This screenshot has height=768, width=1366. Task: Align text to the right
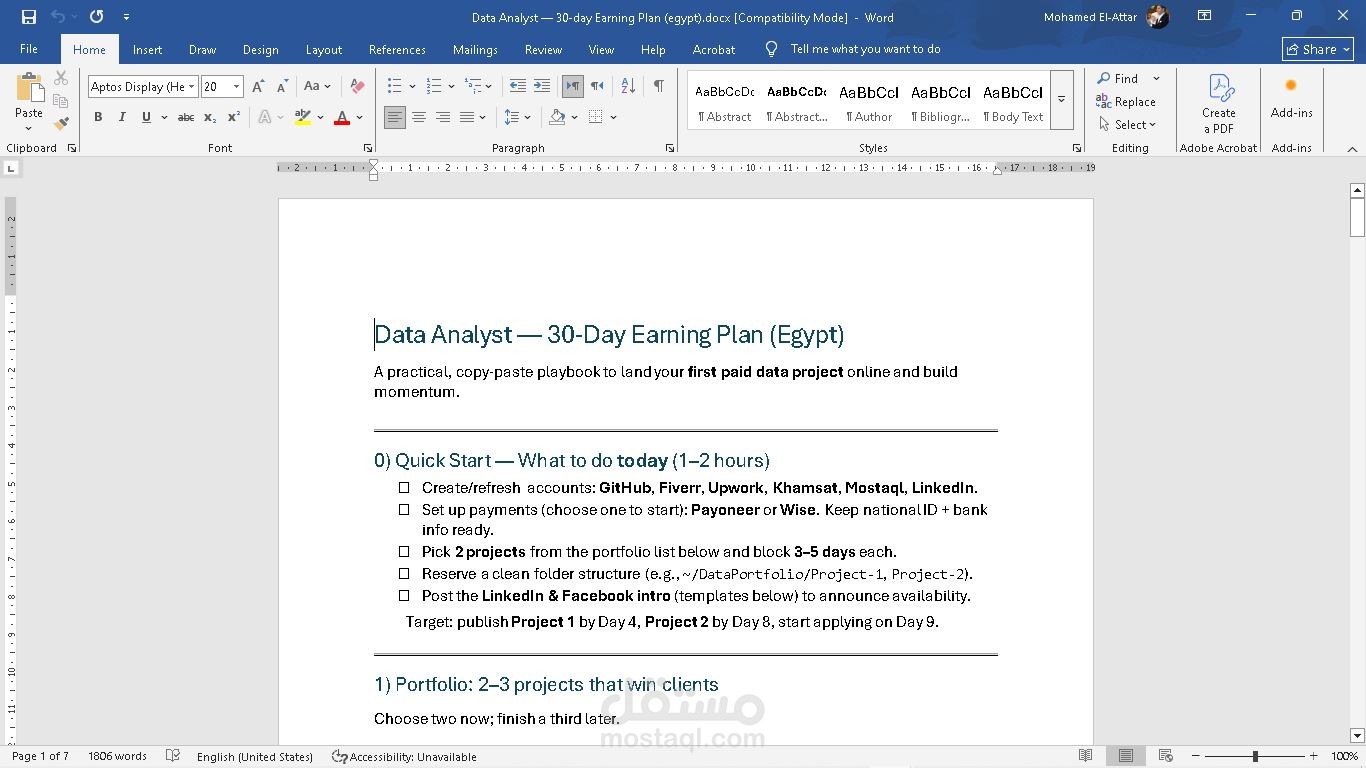coord(443,118)
